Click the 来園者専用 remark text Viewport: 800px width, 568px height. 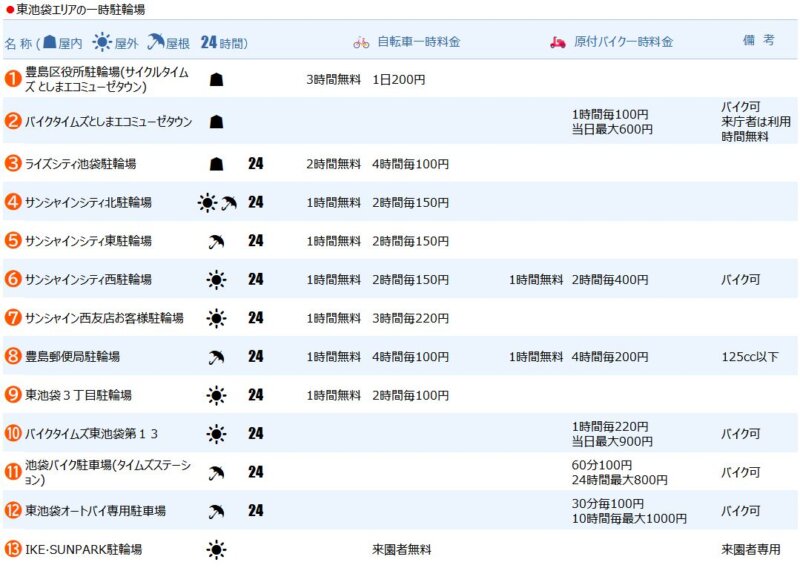pos(750,550)
